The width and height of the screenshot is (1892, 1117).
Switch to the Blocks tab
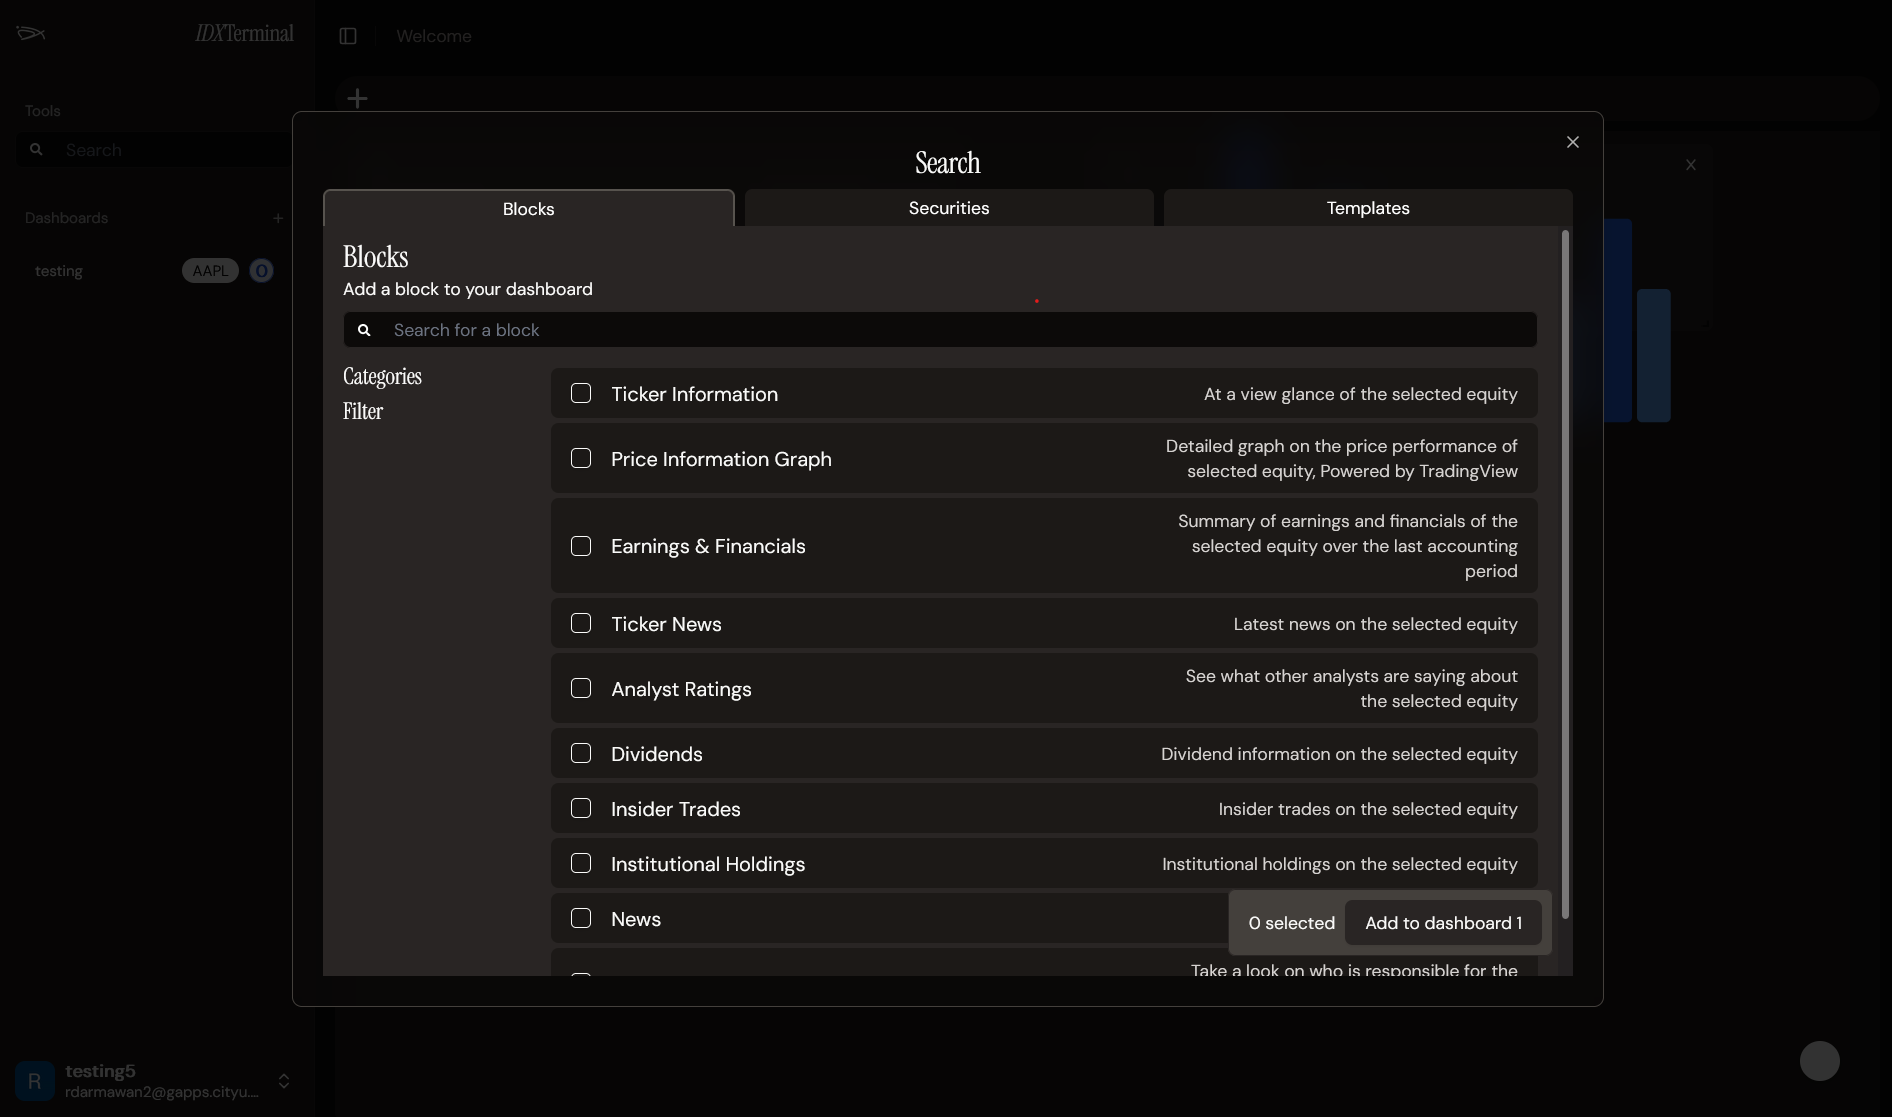529,208
